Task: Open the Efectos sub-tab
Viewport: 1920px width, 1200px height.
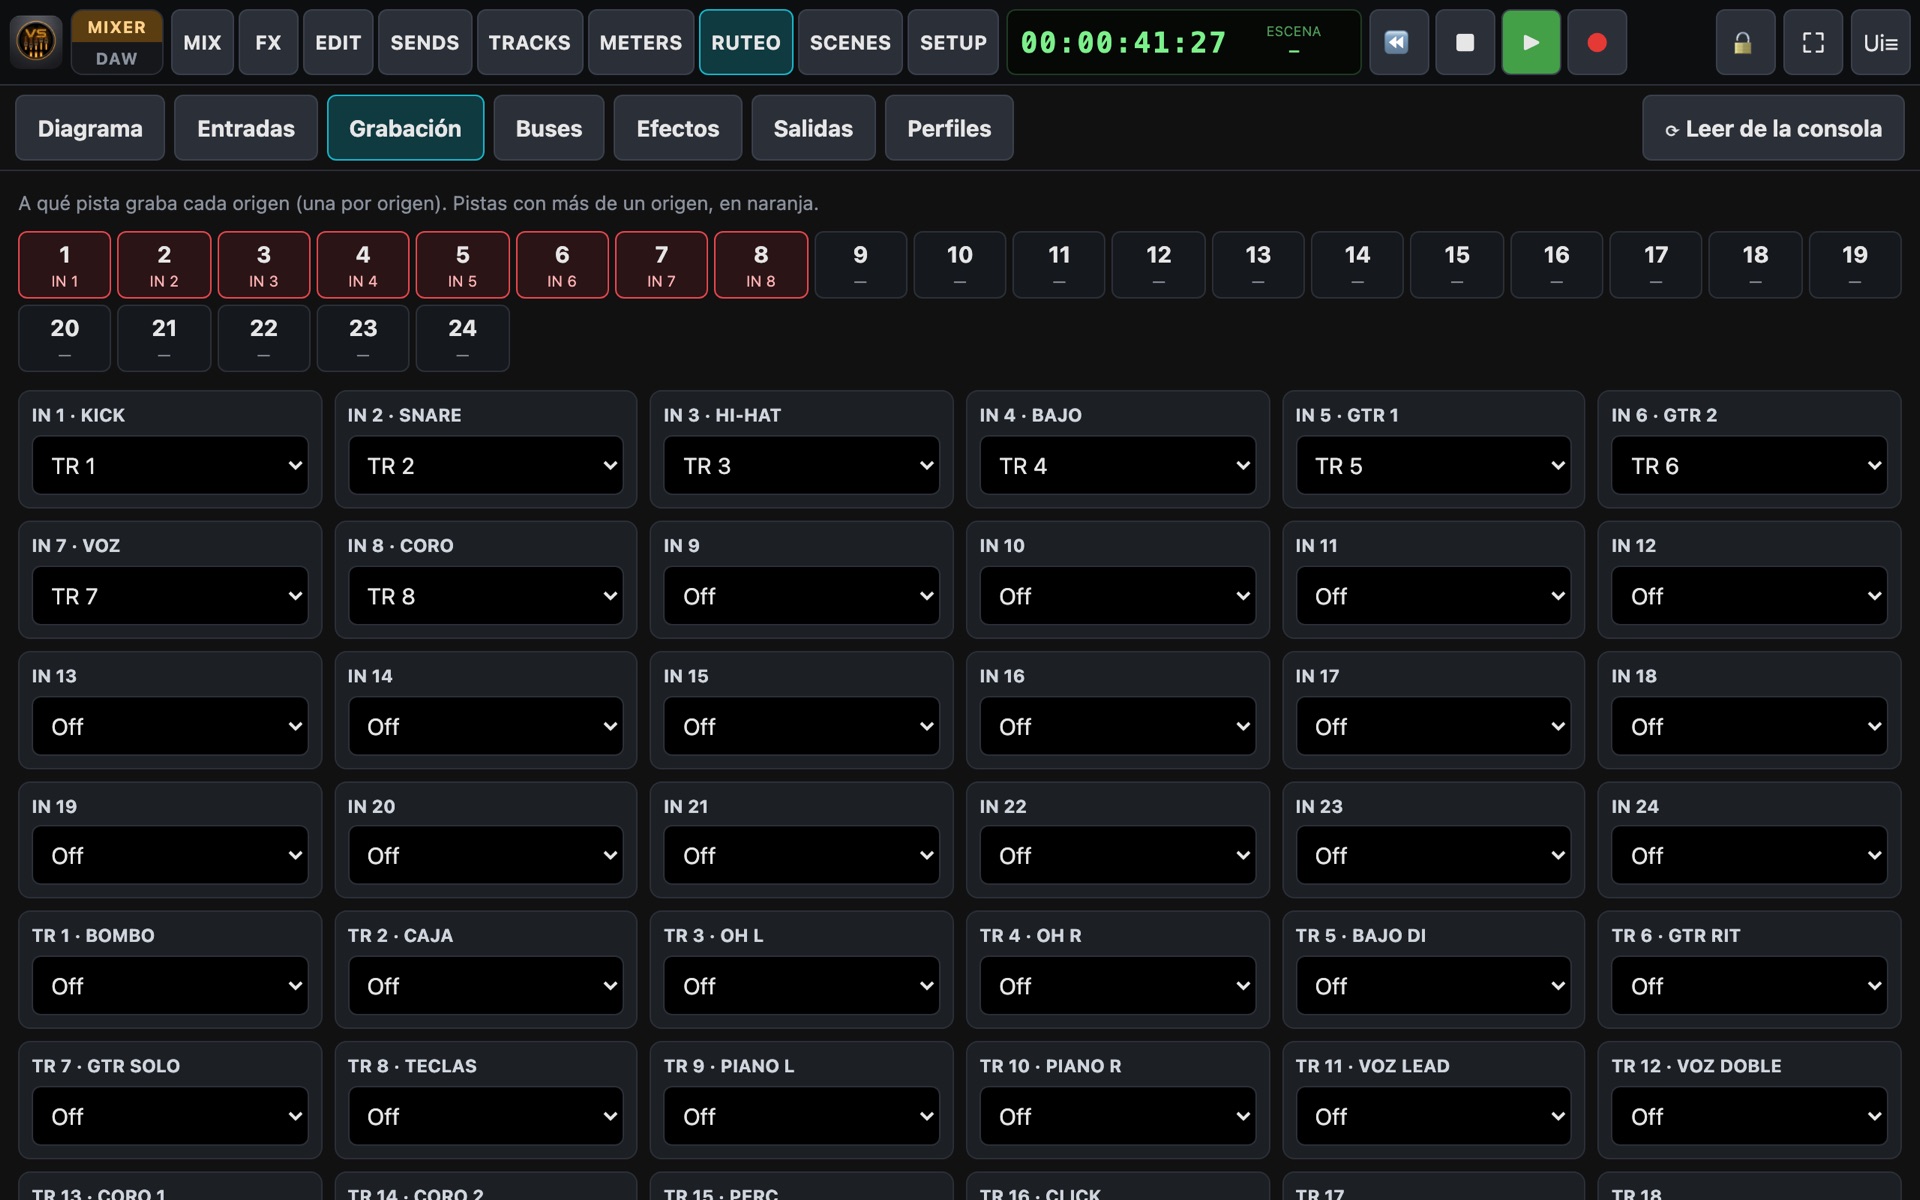Action: tap(678, 128)
